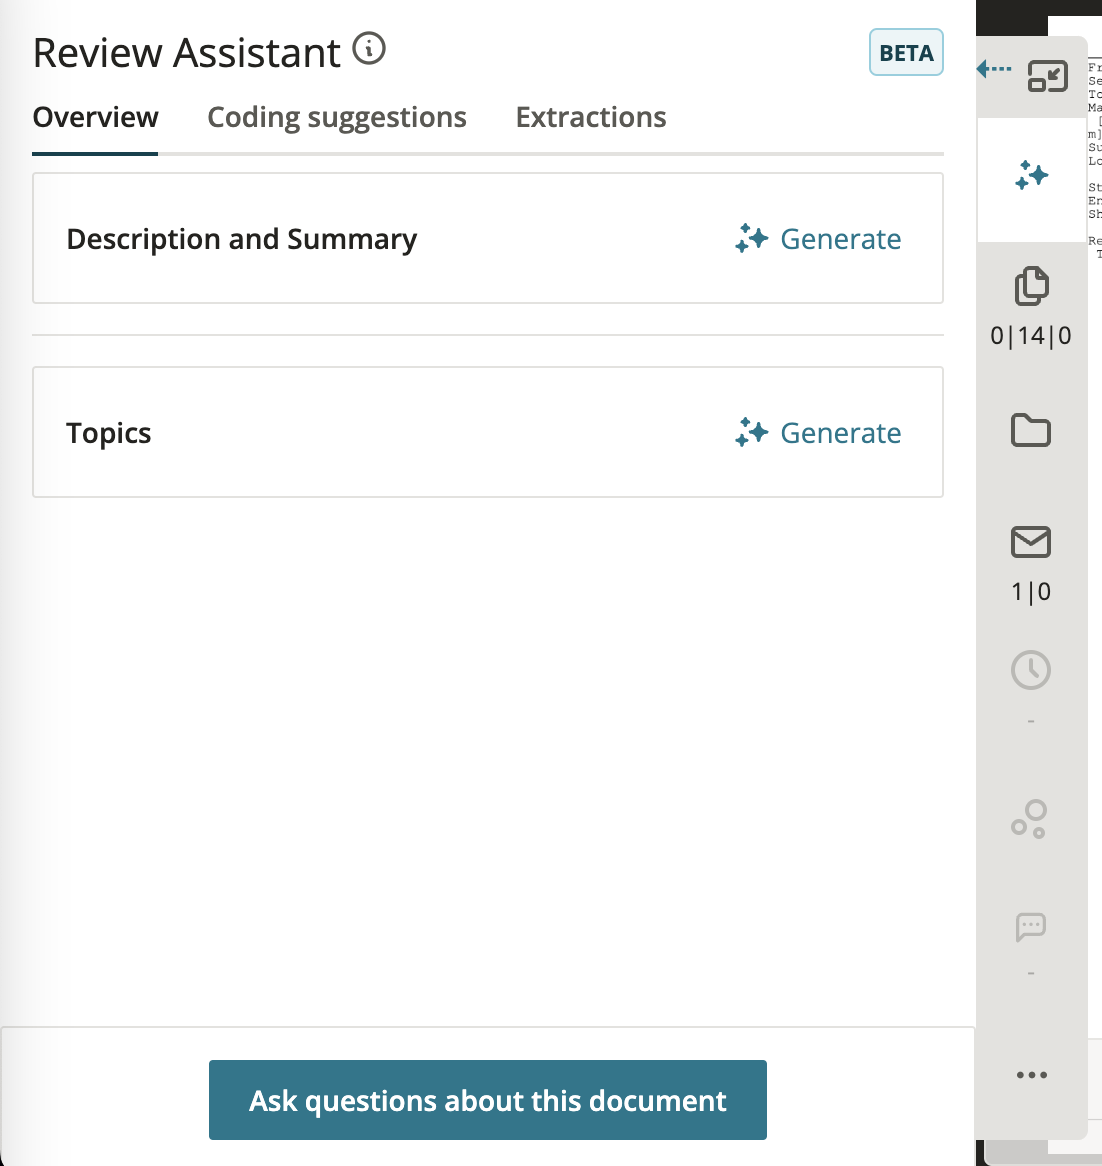Generate Topics for the document
This screenshot has width=1102, height=1166.
[x=840, y=433]
